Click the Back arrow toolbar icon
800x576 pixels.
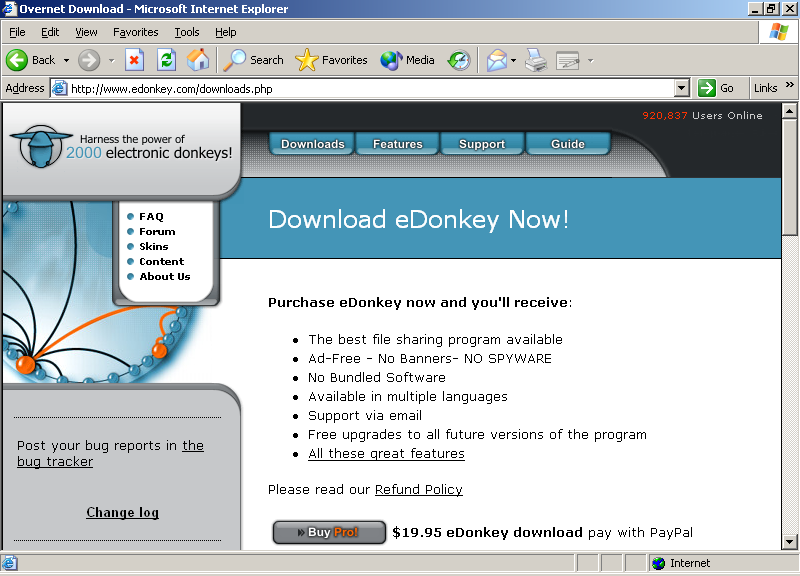pyautogui.click(x=17, y=60)
